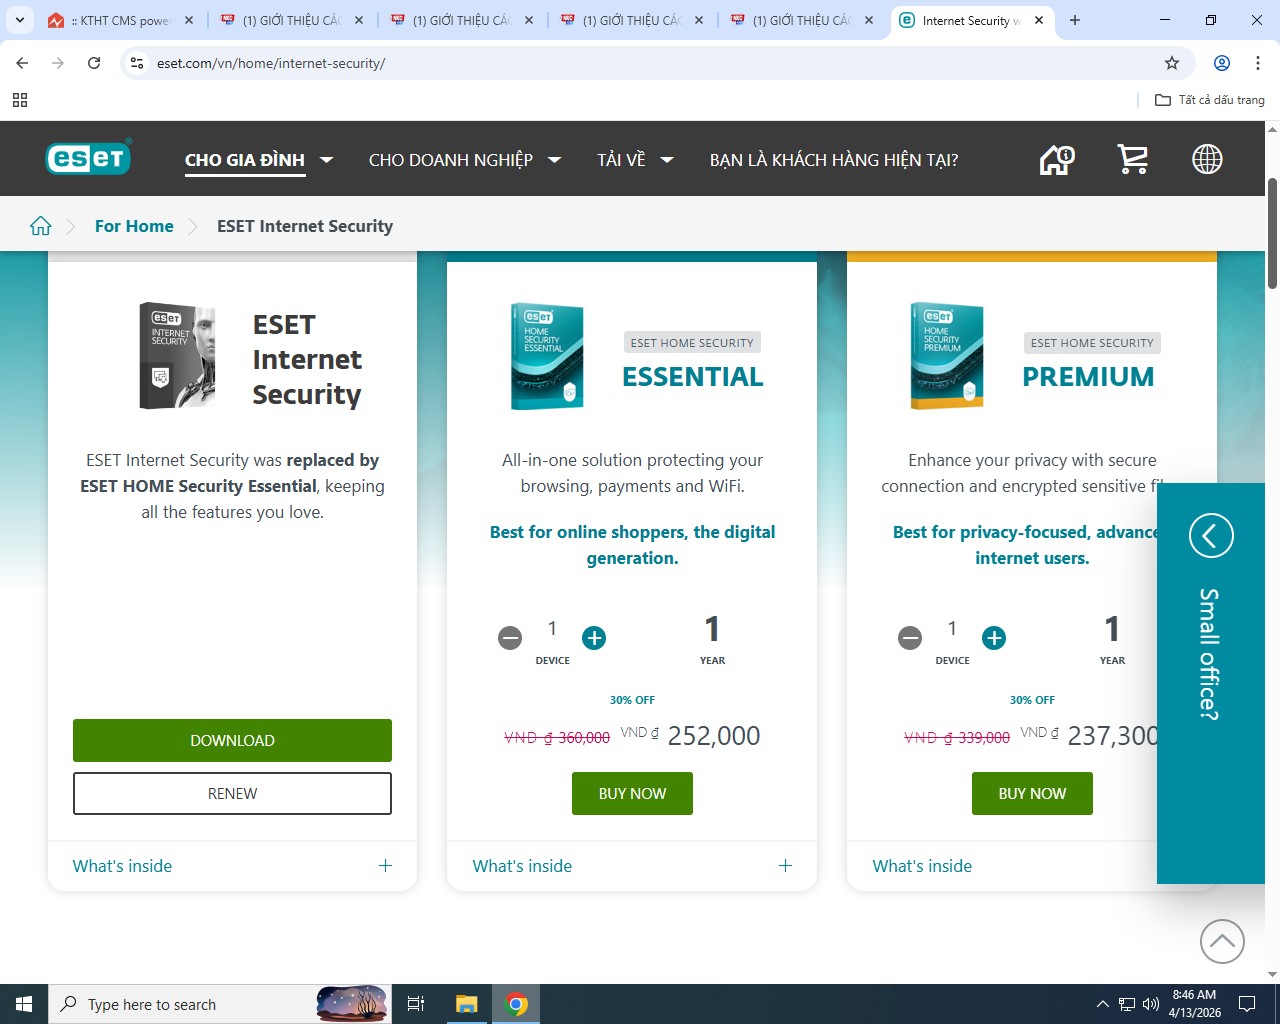Viewport: 1280px width, 1024px height.
Task: Open BẠN LÀ KHÁCH HÀNG HIỆN TẠI? link
Action: coord(834,160)
